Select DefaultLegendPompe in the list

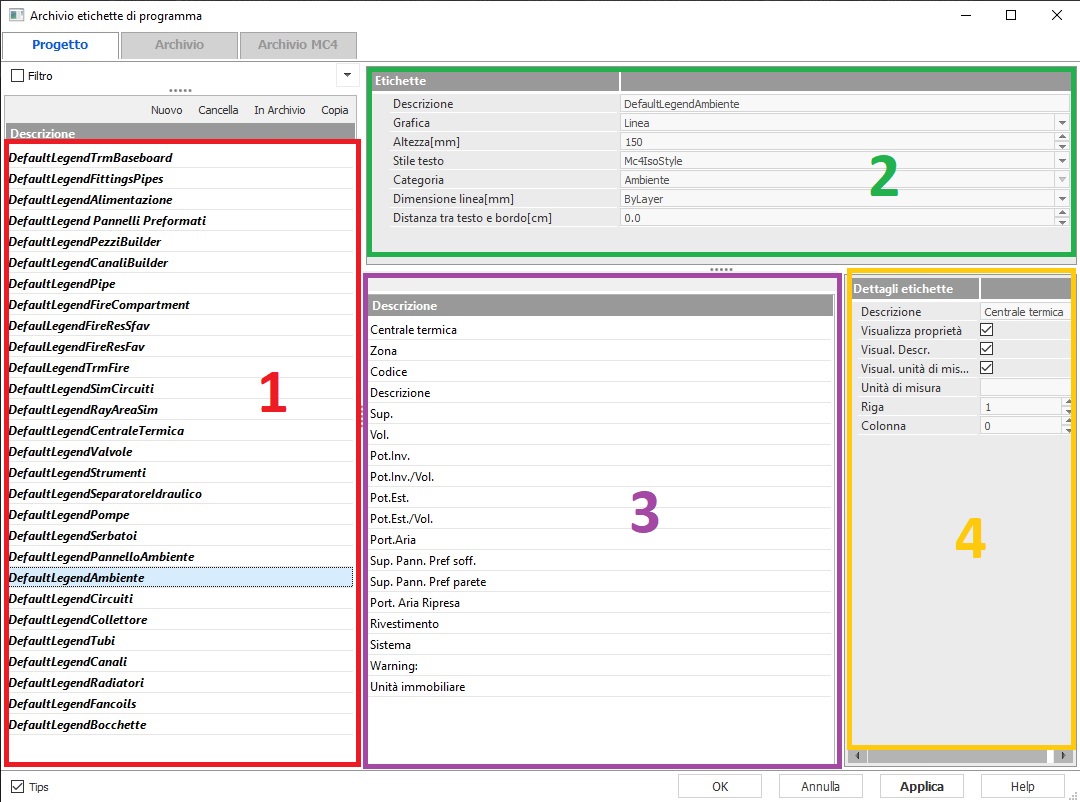(x=69, y=515)
